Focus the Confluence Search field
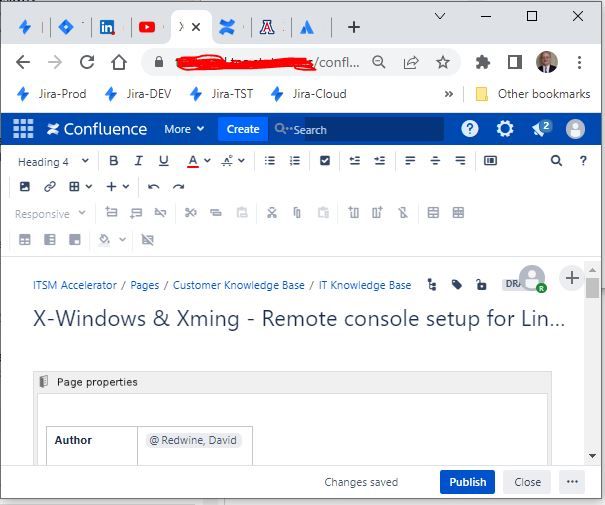Screen dimensions: 605x505 [358, 129]
